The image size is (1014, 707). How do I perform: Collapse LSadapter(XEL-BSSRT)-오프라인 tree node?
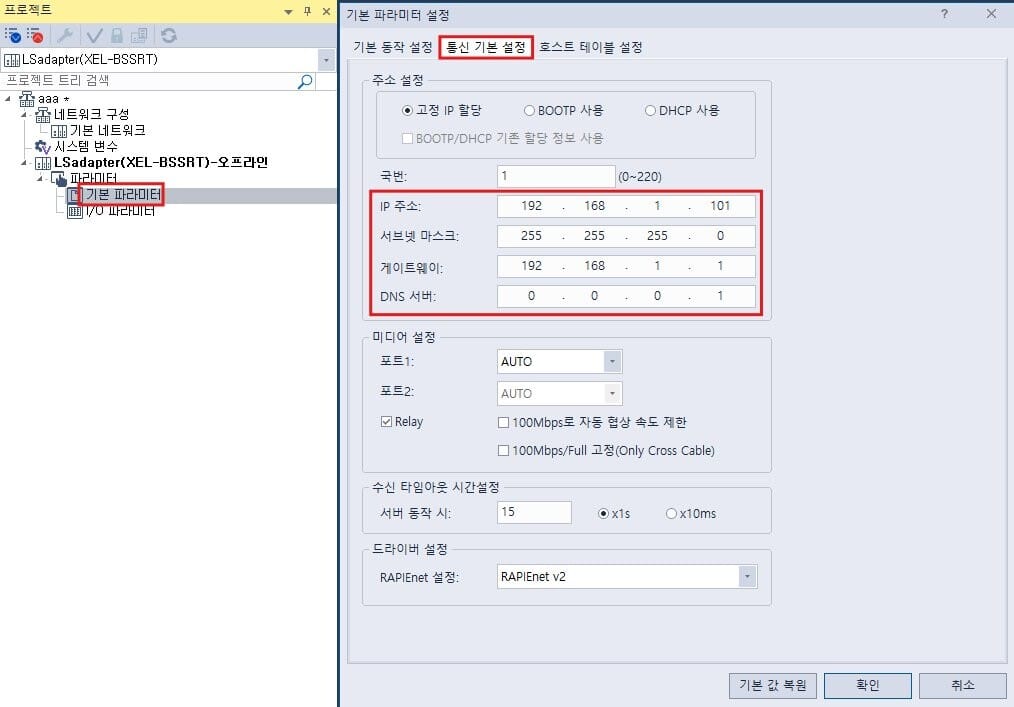tap(24, 163)
